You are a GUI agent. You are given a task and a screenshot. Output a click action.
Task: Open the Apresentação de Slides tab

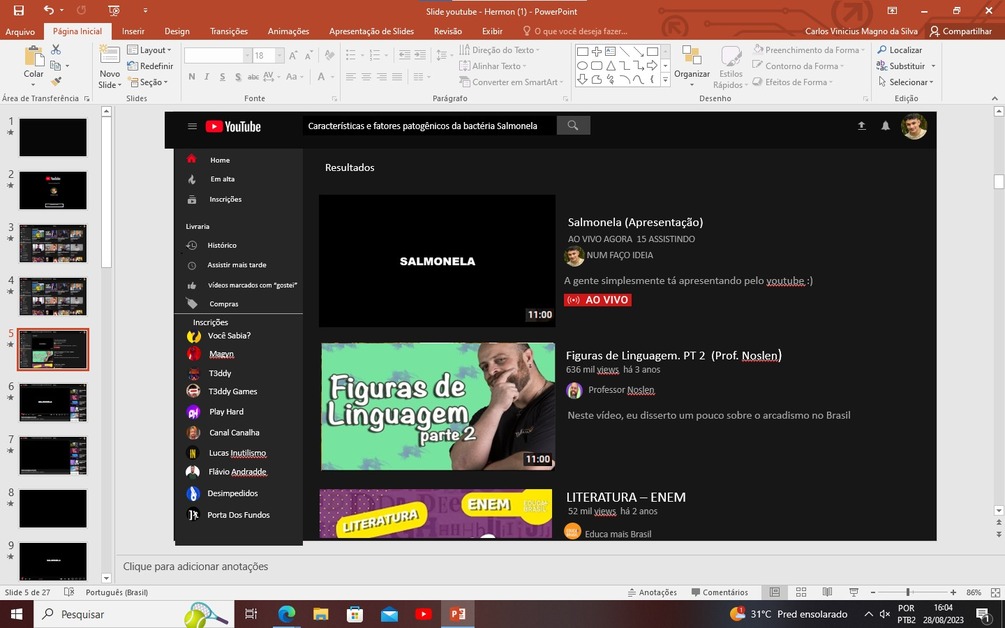(372, 31)
